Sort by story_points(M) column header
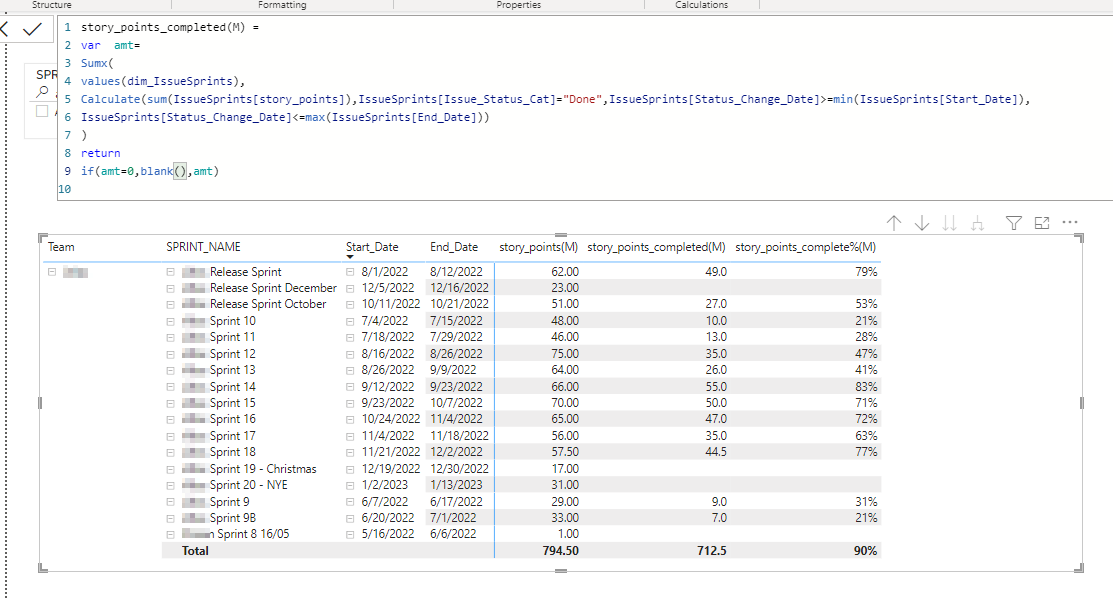The width and height of the screenshot is (1113, 599). pos(538,247)
